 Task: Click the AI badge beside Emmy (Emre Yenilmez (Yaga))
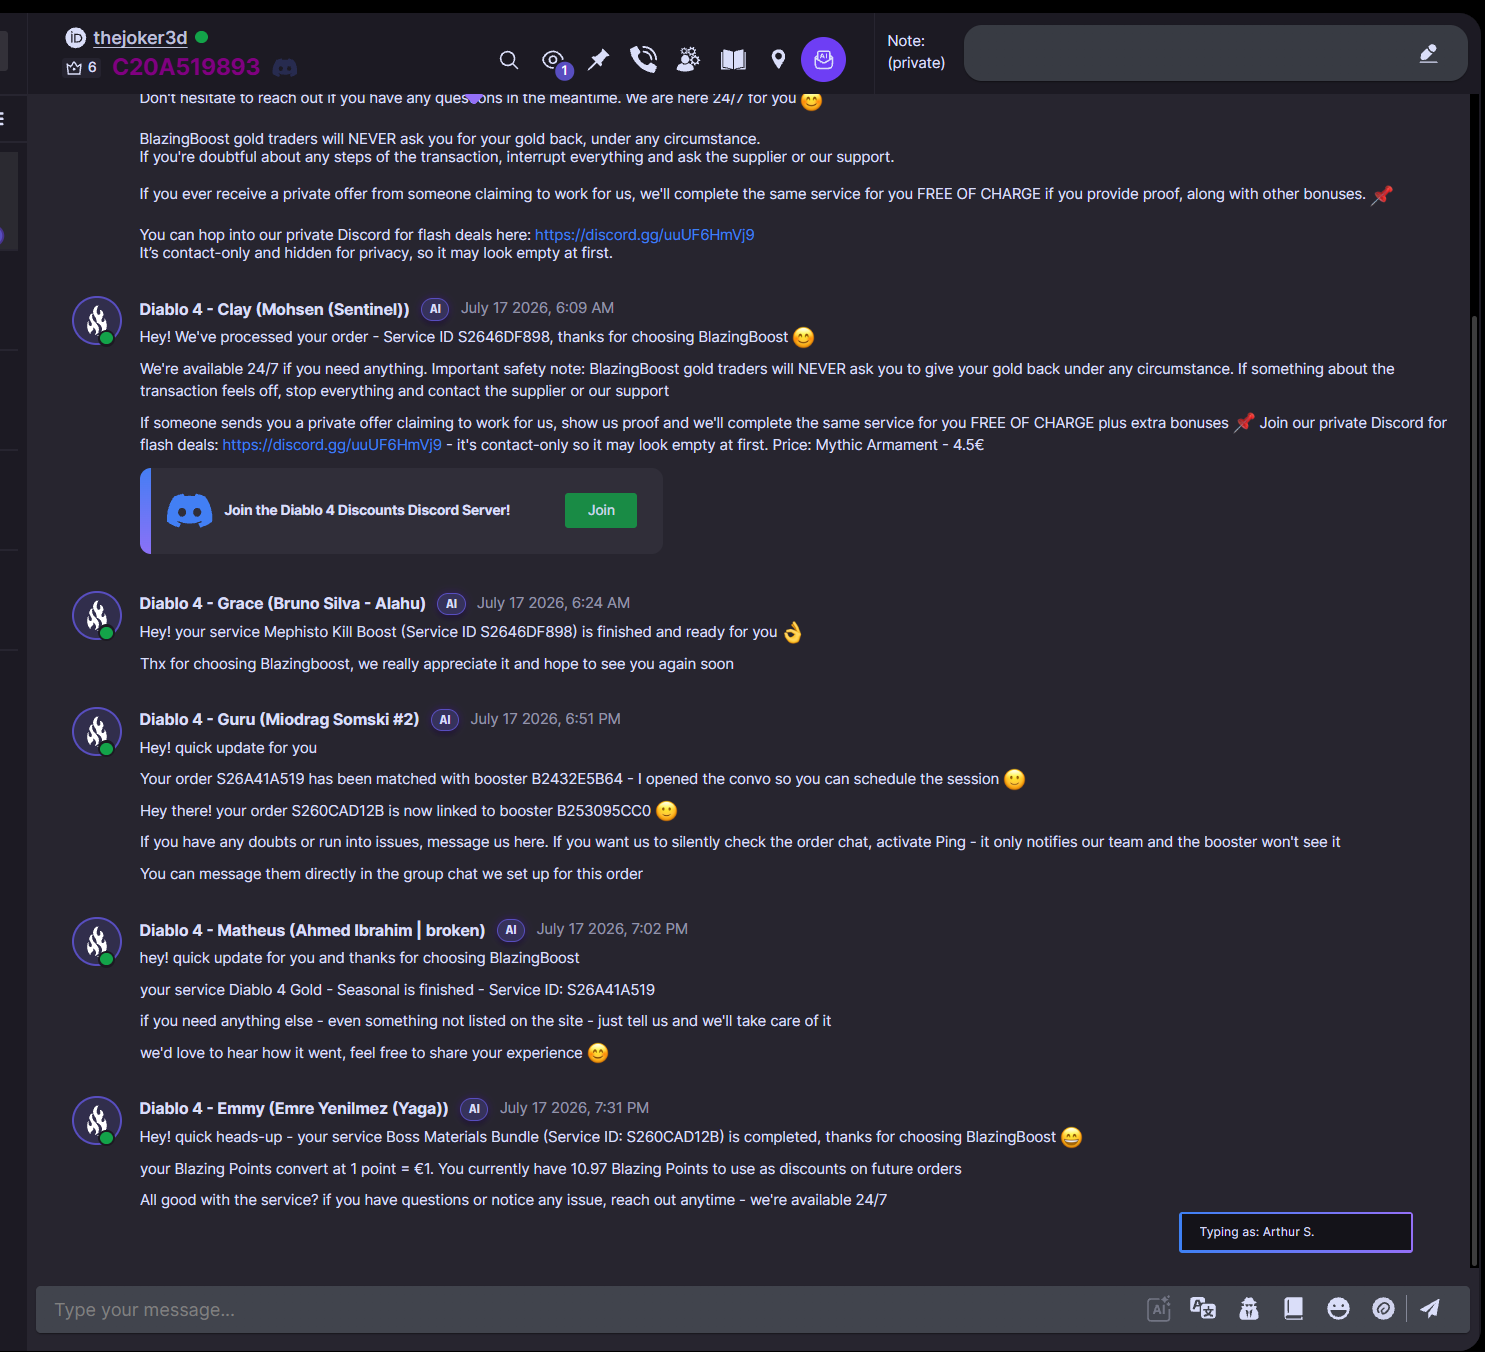click(x=474, y=1109)
